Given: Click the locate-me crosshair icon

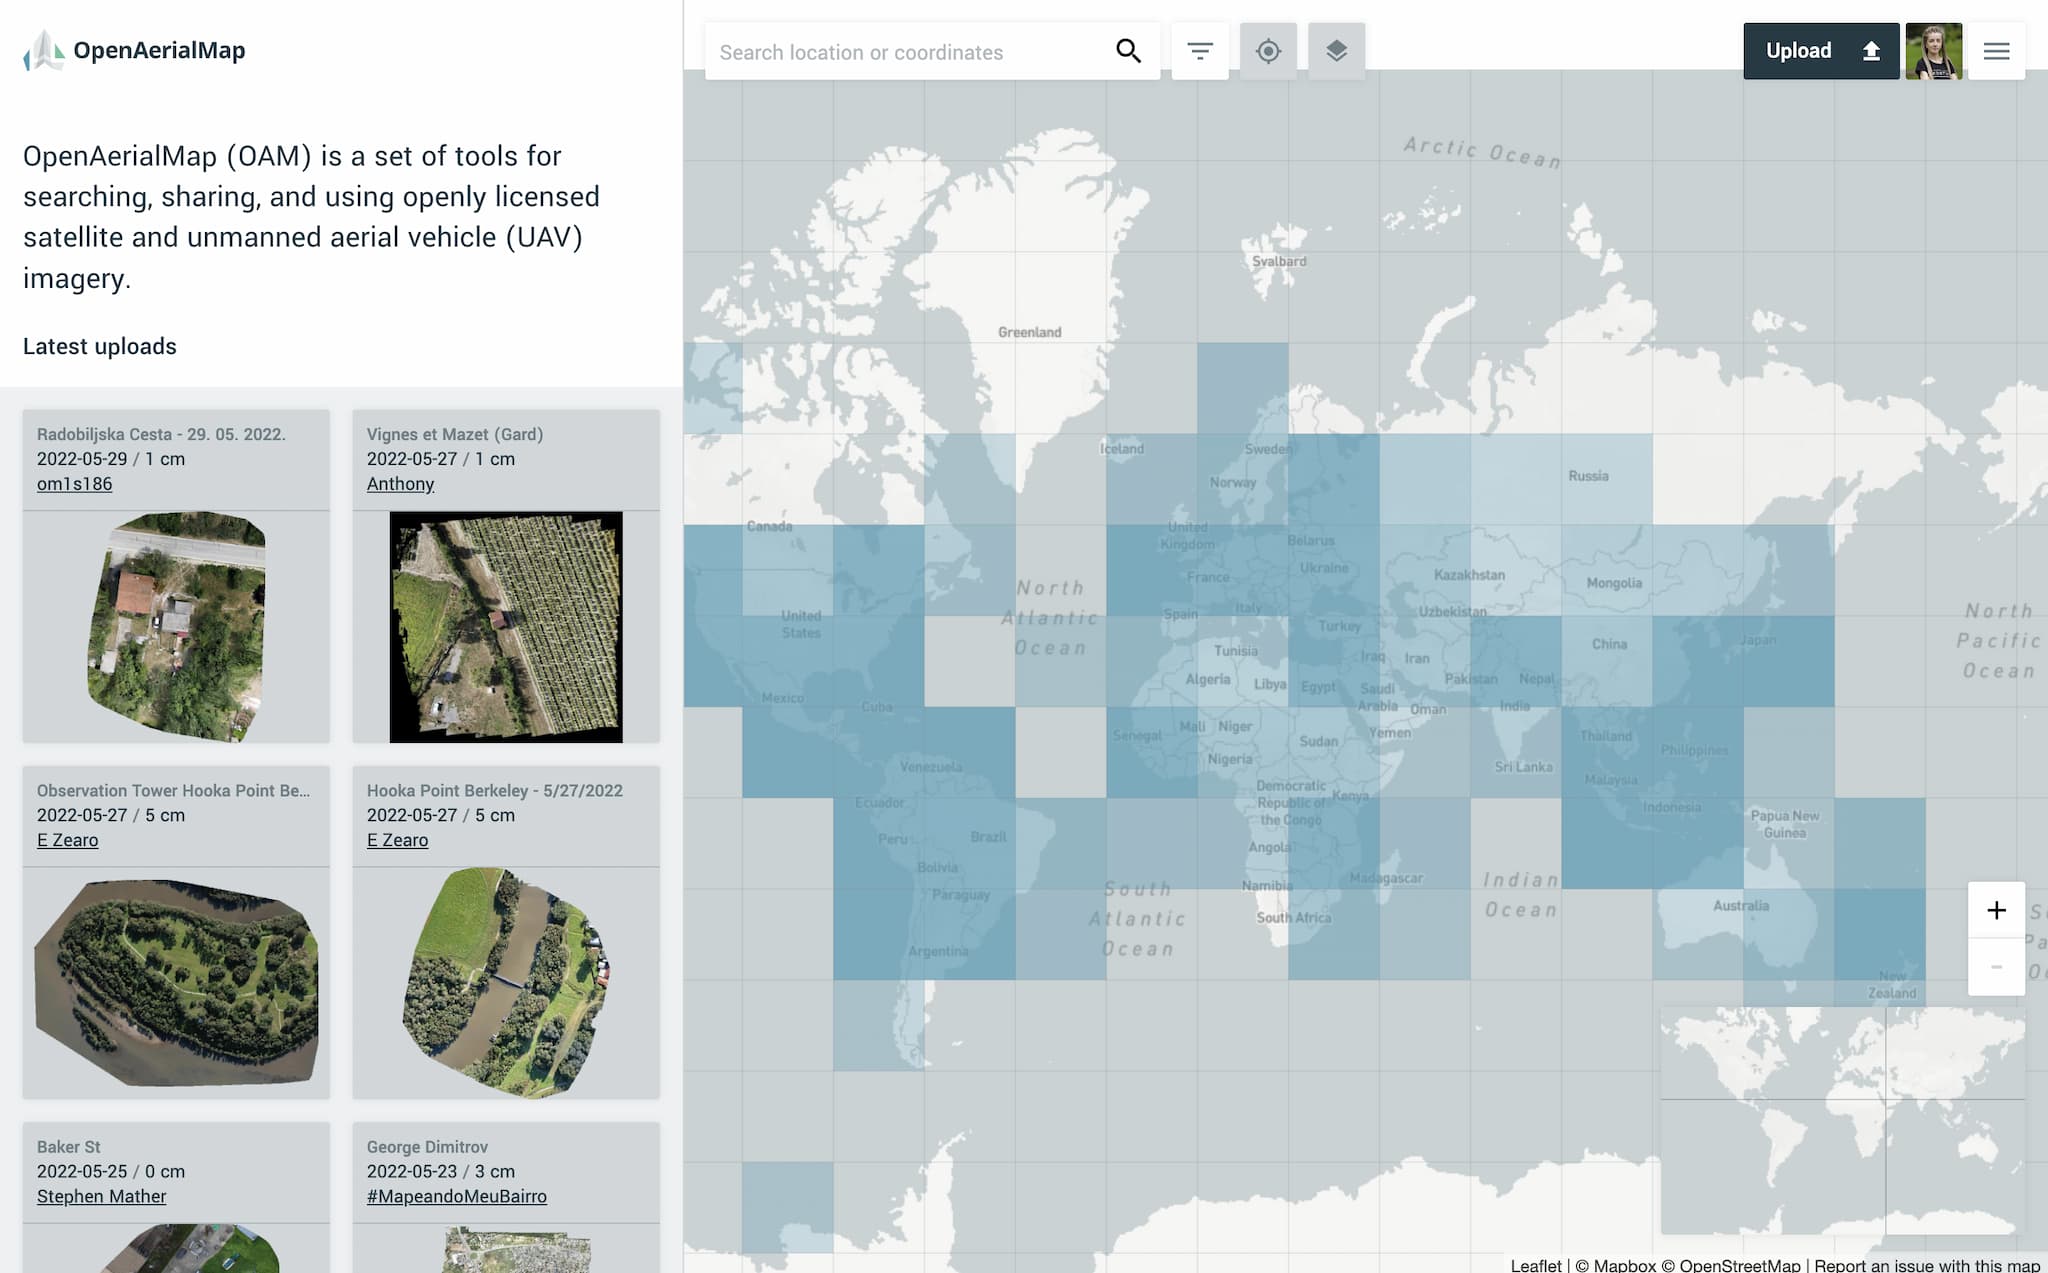Looking at the screenshot, I should 1268,51.
